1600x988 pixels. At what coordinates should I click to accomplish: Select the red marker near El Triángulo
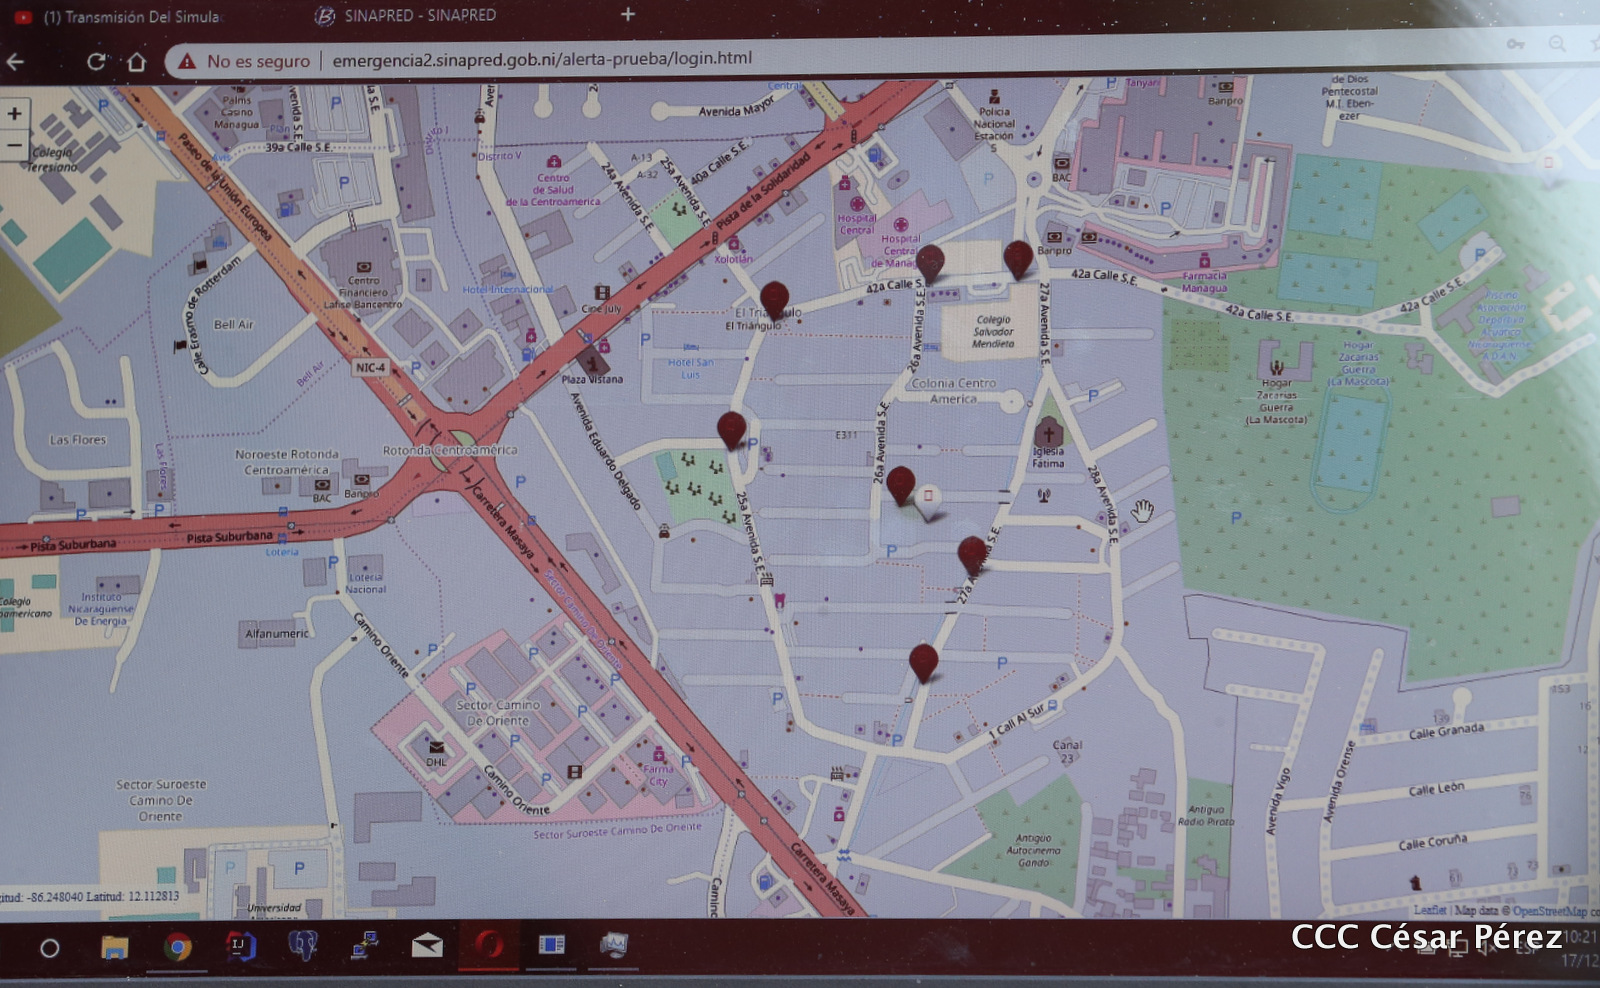coord(774,299)
